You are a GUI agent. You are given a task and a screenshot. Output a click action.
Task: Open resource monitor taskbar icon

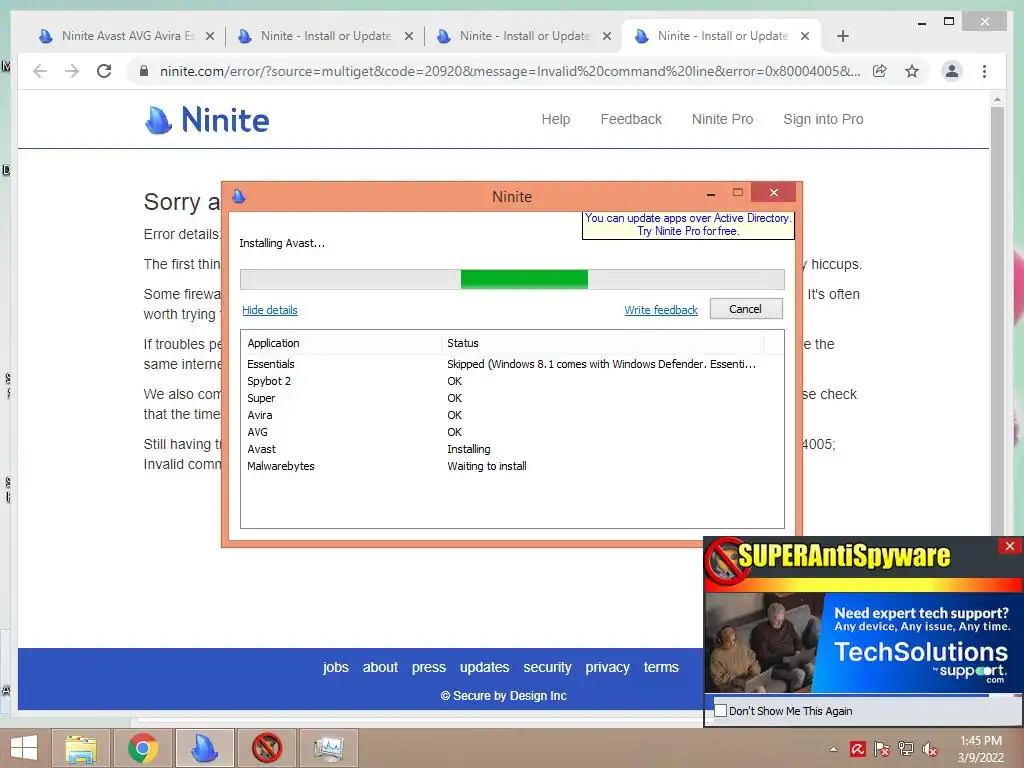pyautogui.click(x=328, y=748)
